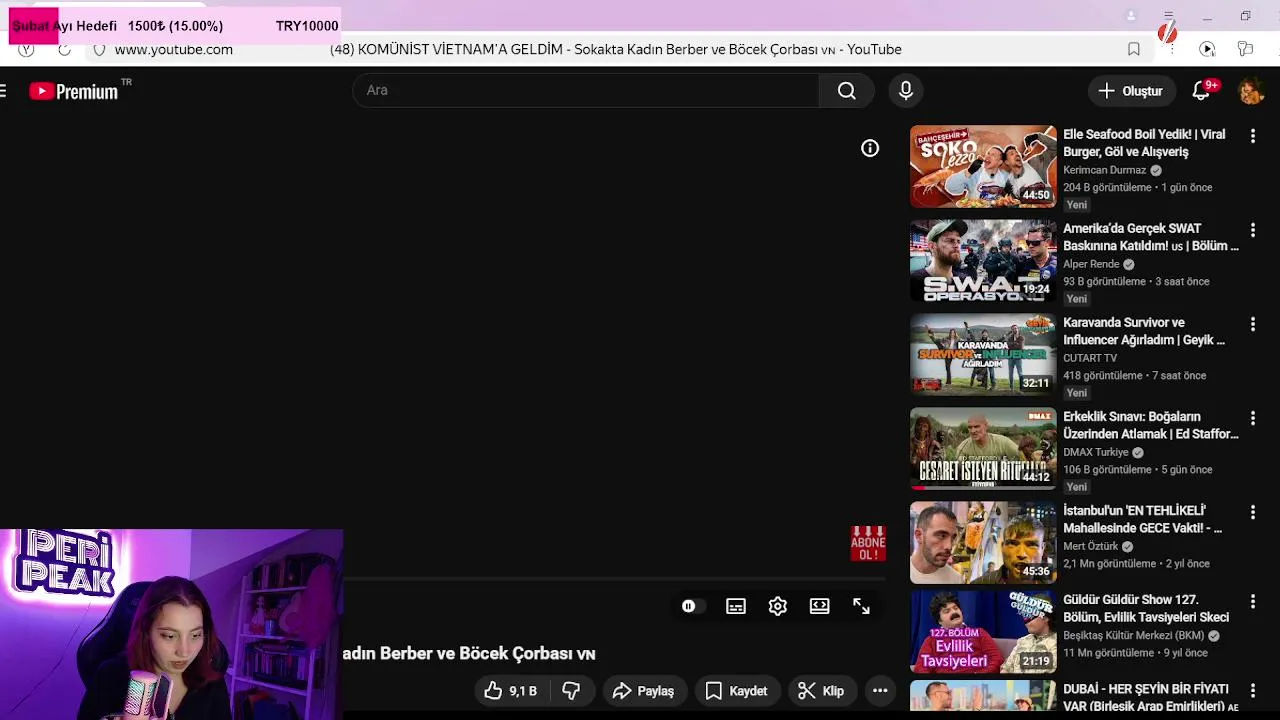Open options menu for Elle Seafood Boil video
The height and width of the screenshot is (720, 1280).
point(1253,136)
